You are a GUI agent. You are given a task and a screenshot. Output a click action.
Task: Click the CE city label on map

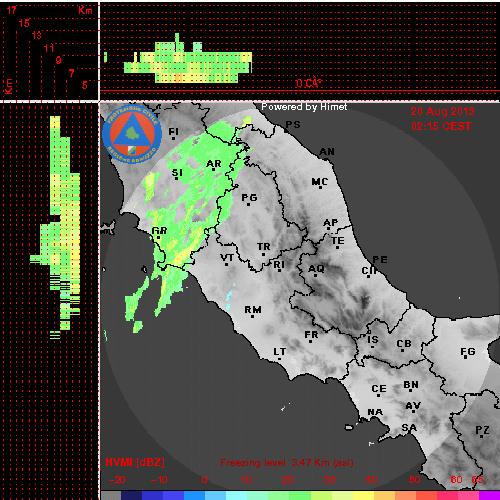pos(379,389)
